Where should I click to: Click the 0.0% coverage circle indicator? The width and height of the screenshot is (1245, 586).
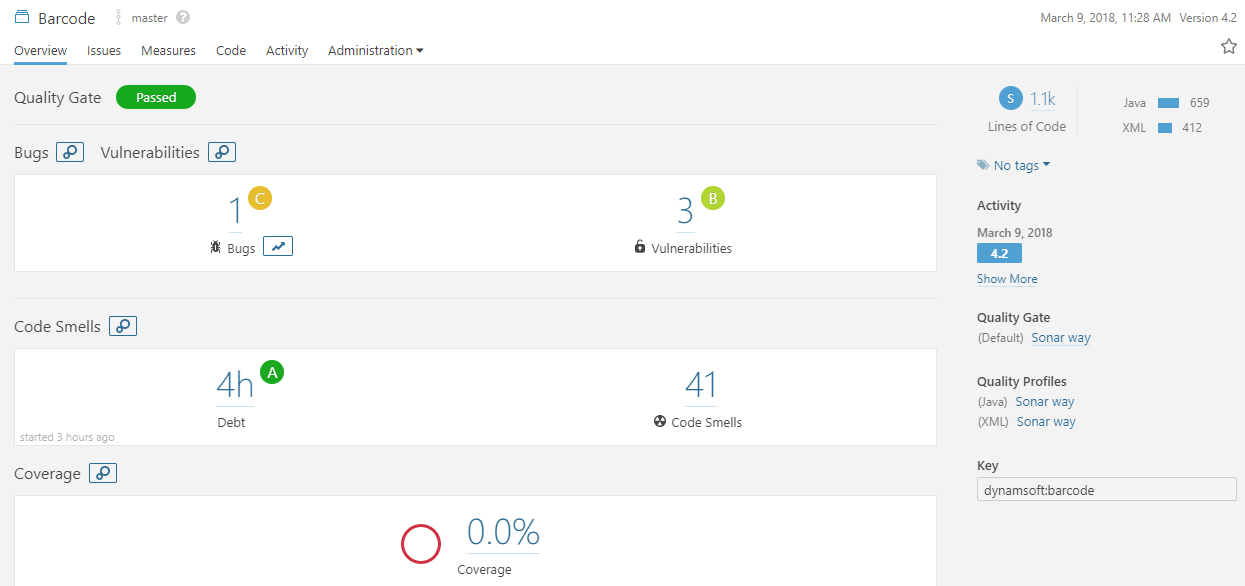(x=421, y=544)
